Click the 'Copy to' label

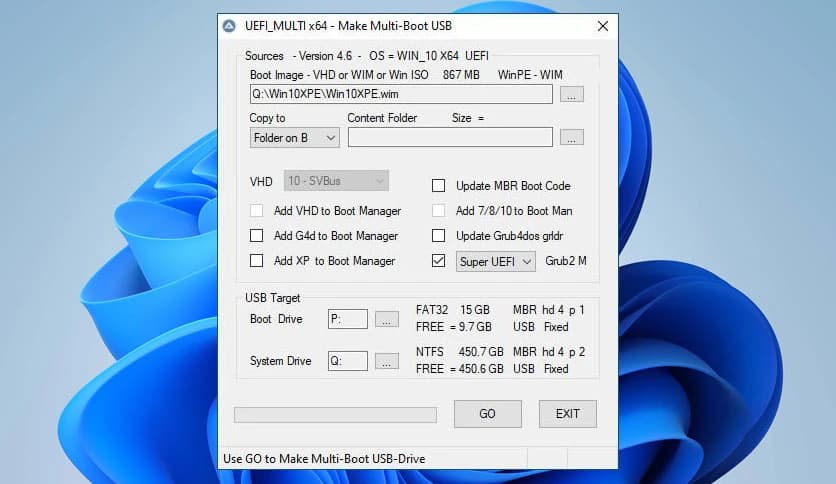(x=267, y=118)
